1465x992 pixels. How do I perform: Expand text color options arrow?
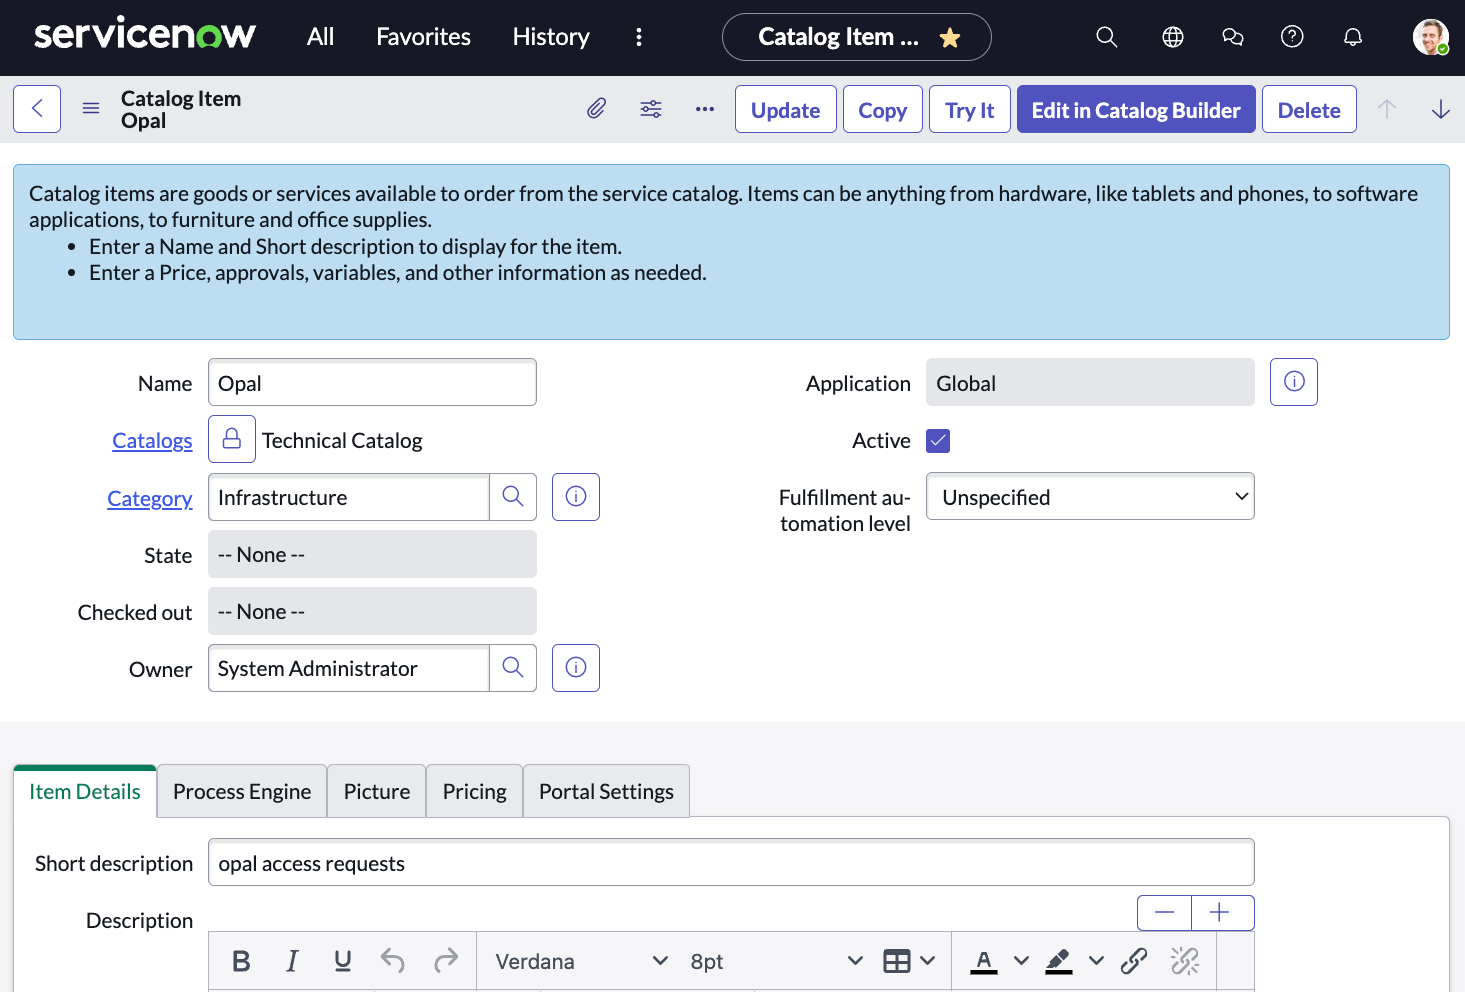1021,961
